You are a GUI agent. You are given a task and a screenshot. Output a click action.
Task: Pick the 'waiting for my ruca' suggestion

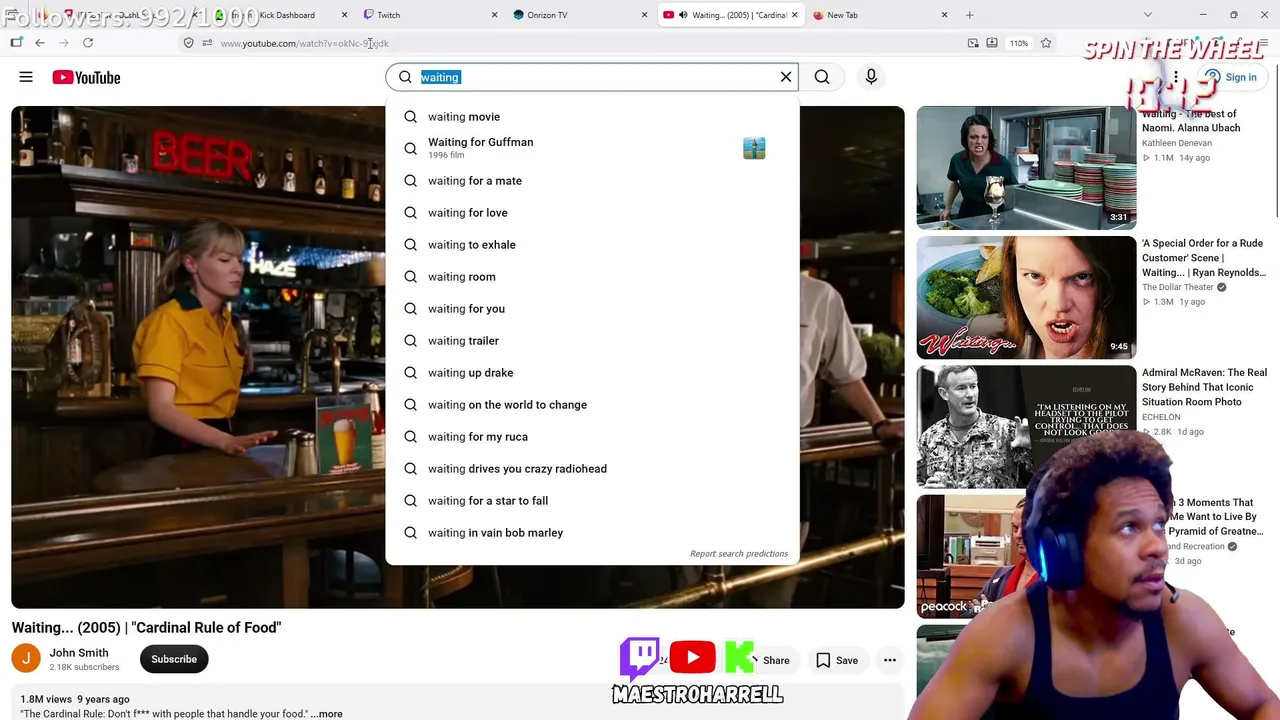click(x=592, y=437)
